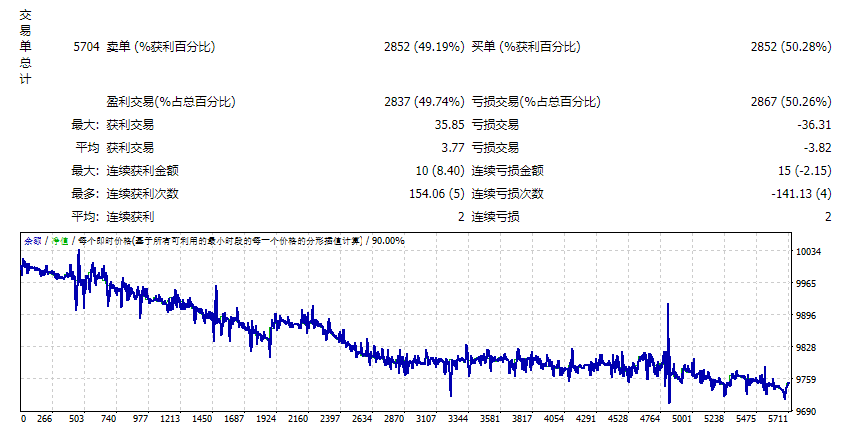Click the 90.00% modelling quality text
Viewport: 859px width, 431px height.
[x=388, y=240]
